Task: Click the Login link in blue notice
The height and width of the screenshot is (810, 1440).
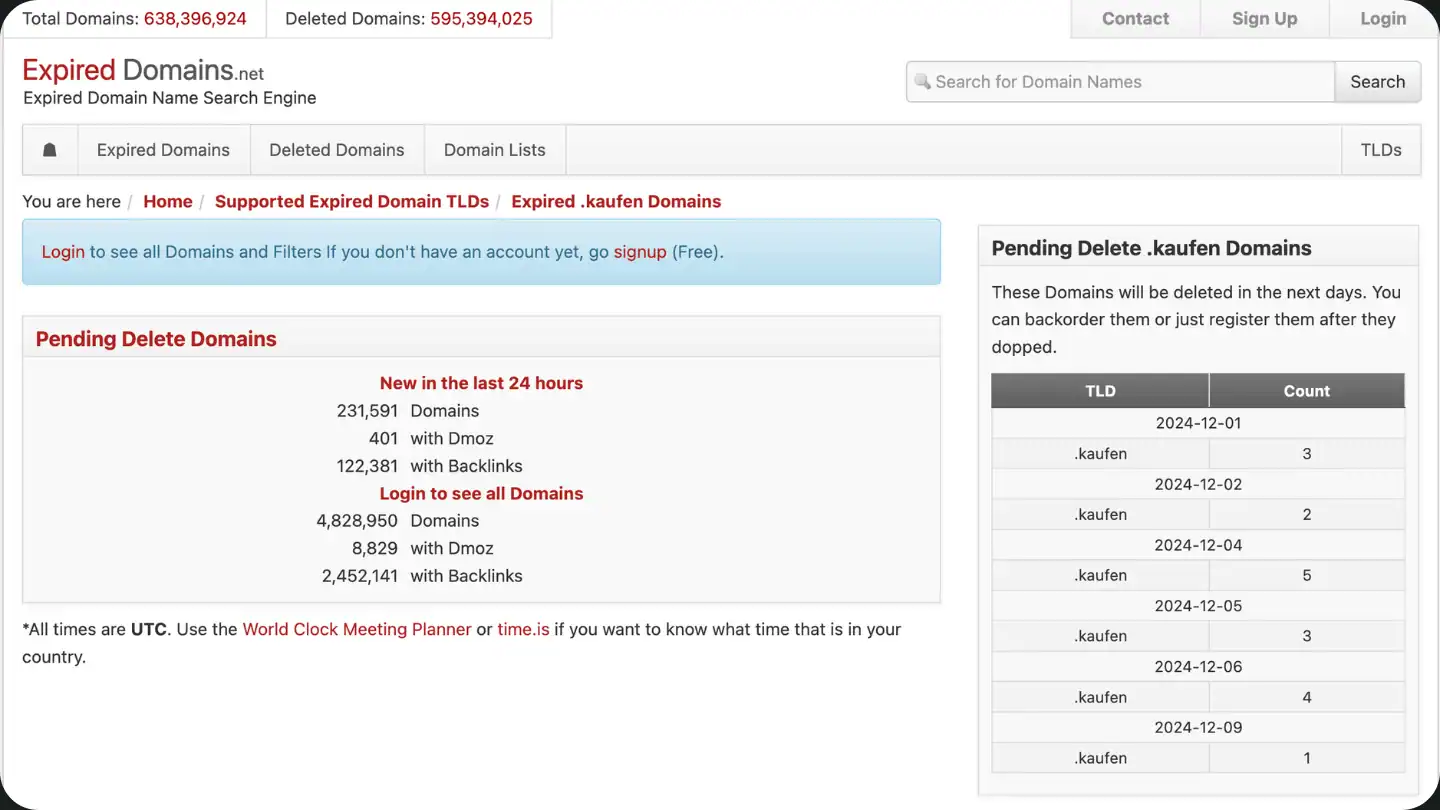Action: click(x=63, y=252)
